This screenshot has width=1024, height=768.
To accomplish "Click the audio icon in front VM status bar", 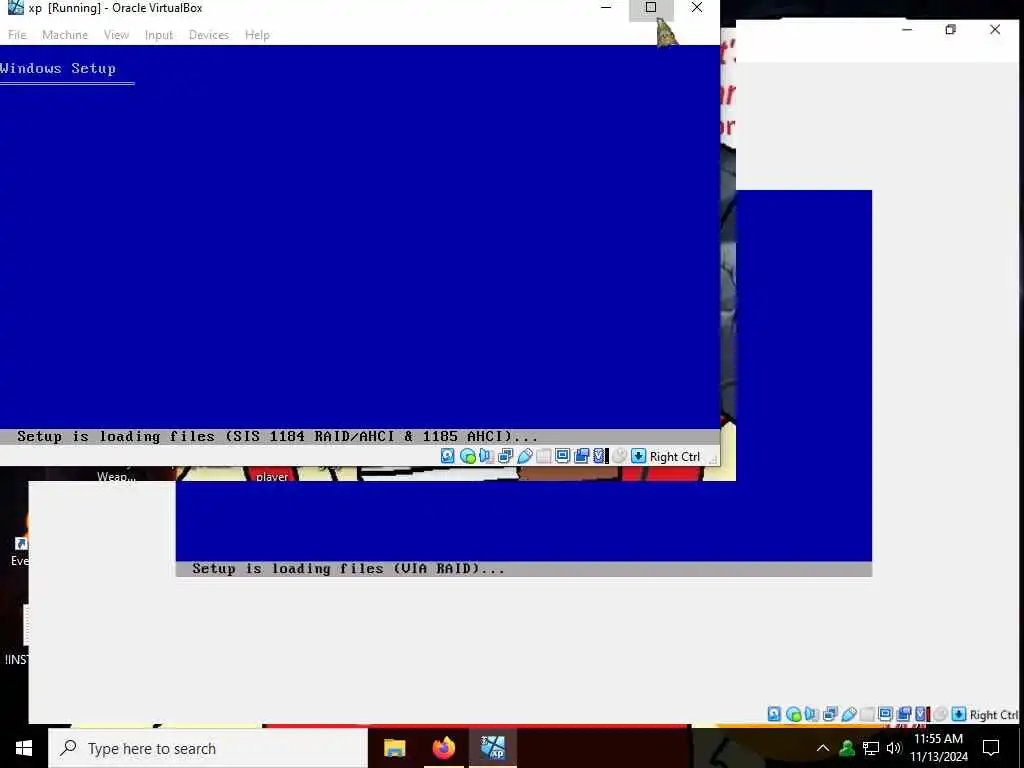I will [486, 456].
